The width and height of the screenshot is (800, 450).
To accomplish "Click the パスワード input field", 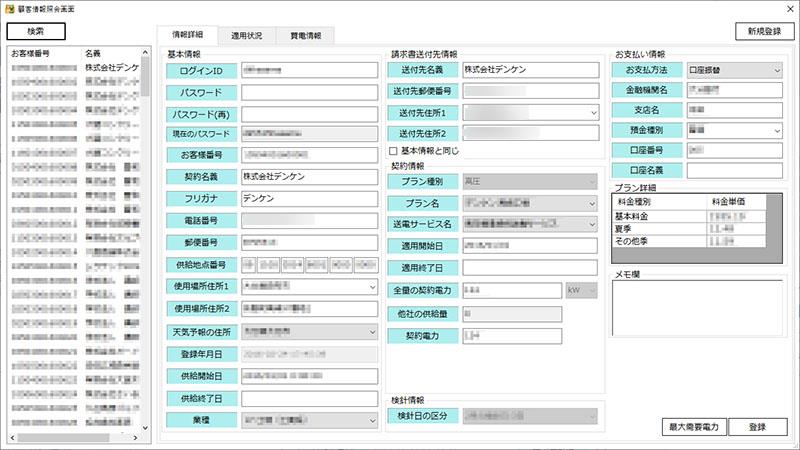I will [x=310, y=92].
